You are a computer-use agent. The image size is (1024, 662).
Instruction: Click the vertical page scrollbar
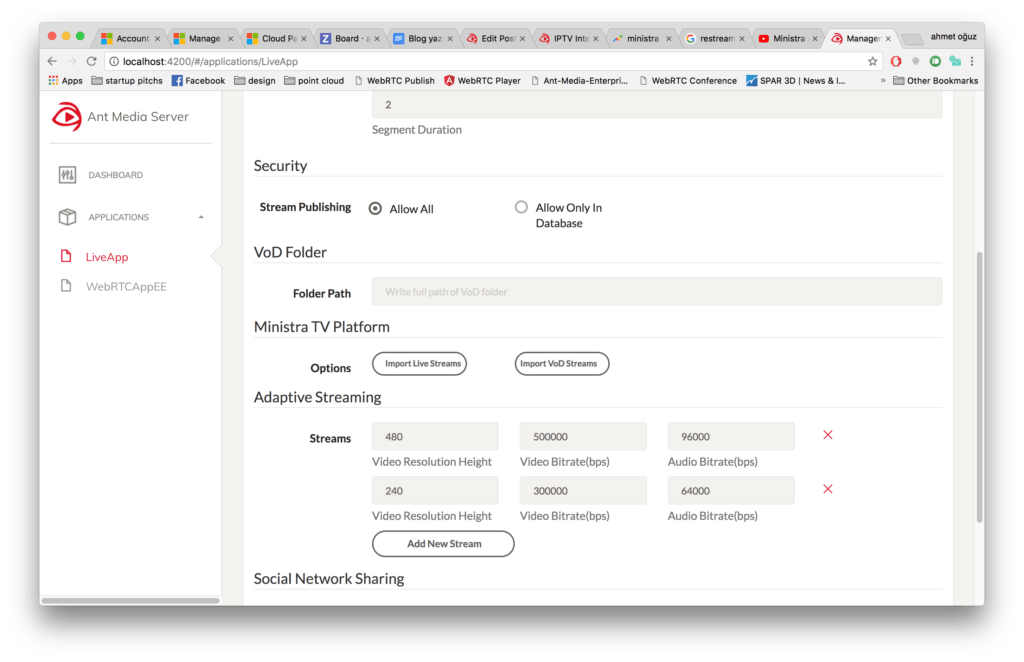tap(979, 386)
